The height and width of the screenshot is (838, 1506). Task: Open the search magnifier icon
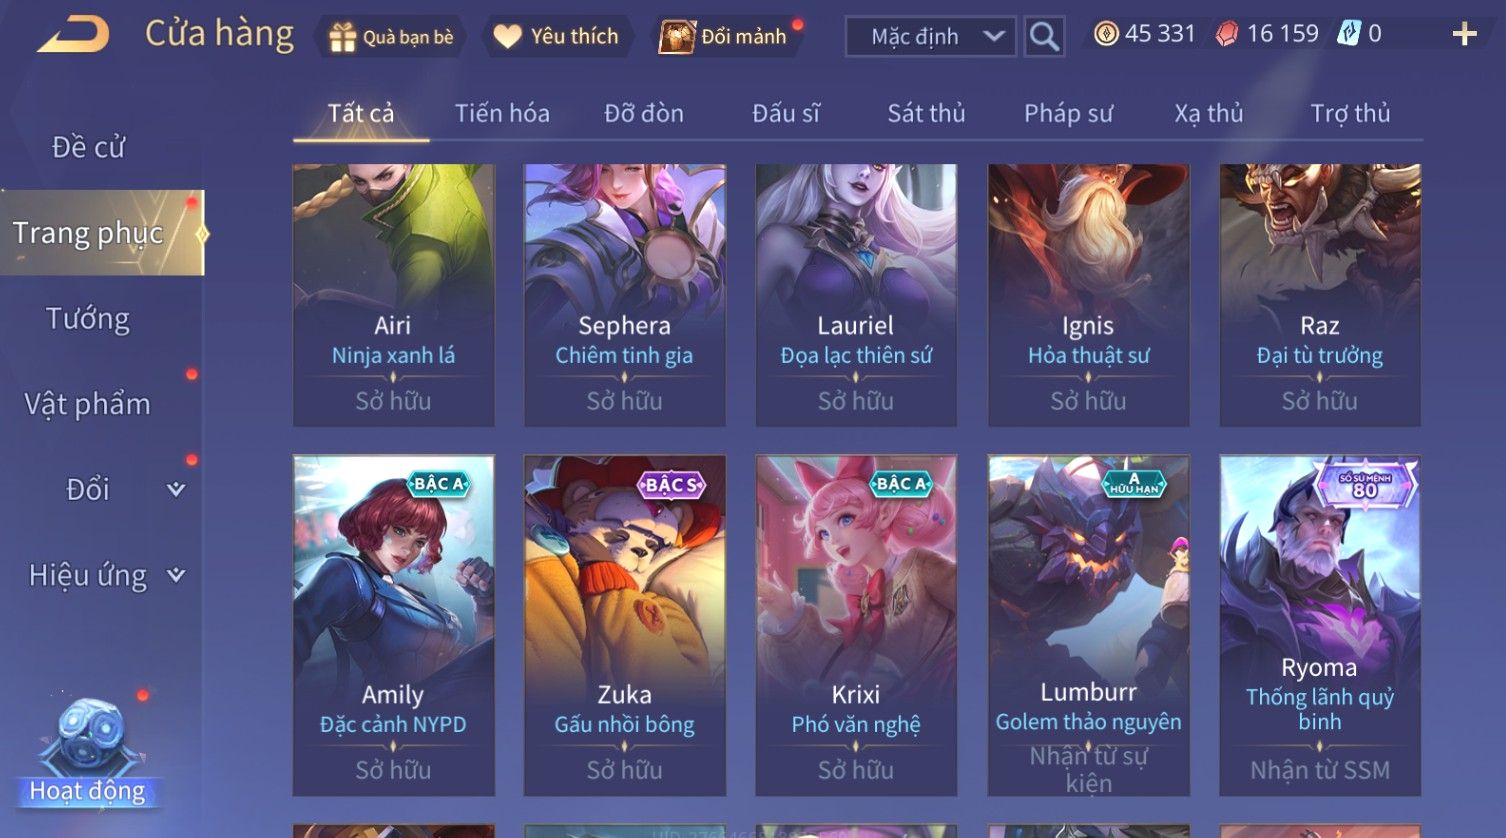point(1044,37)
